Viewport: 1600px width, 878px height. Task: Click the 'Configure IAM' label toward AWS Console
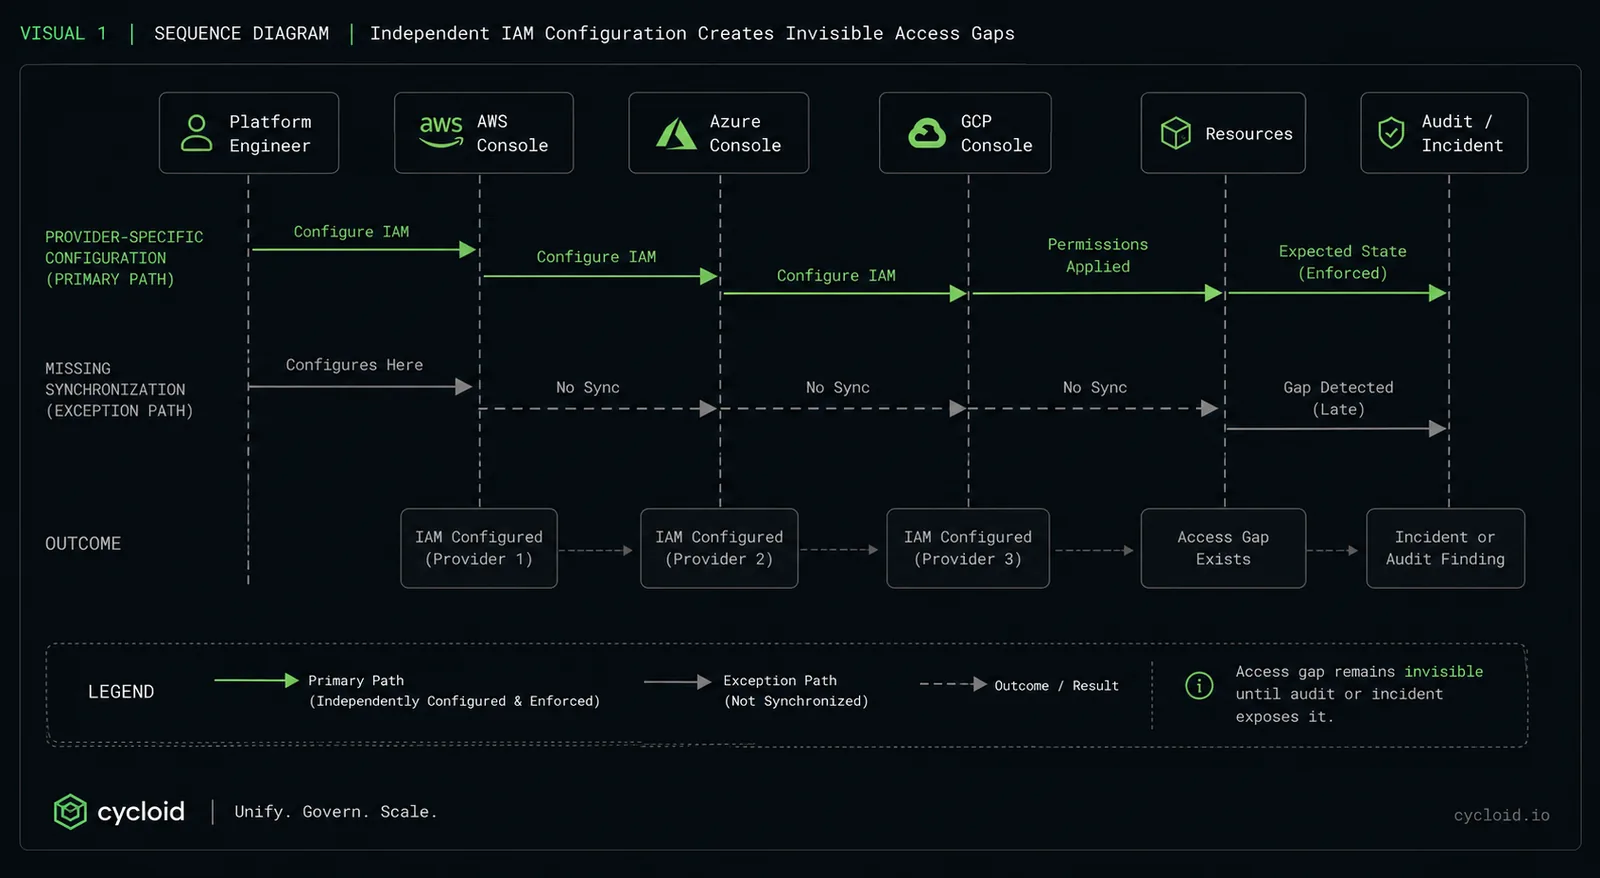[351, 232]
